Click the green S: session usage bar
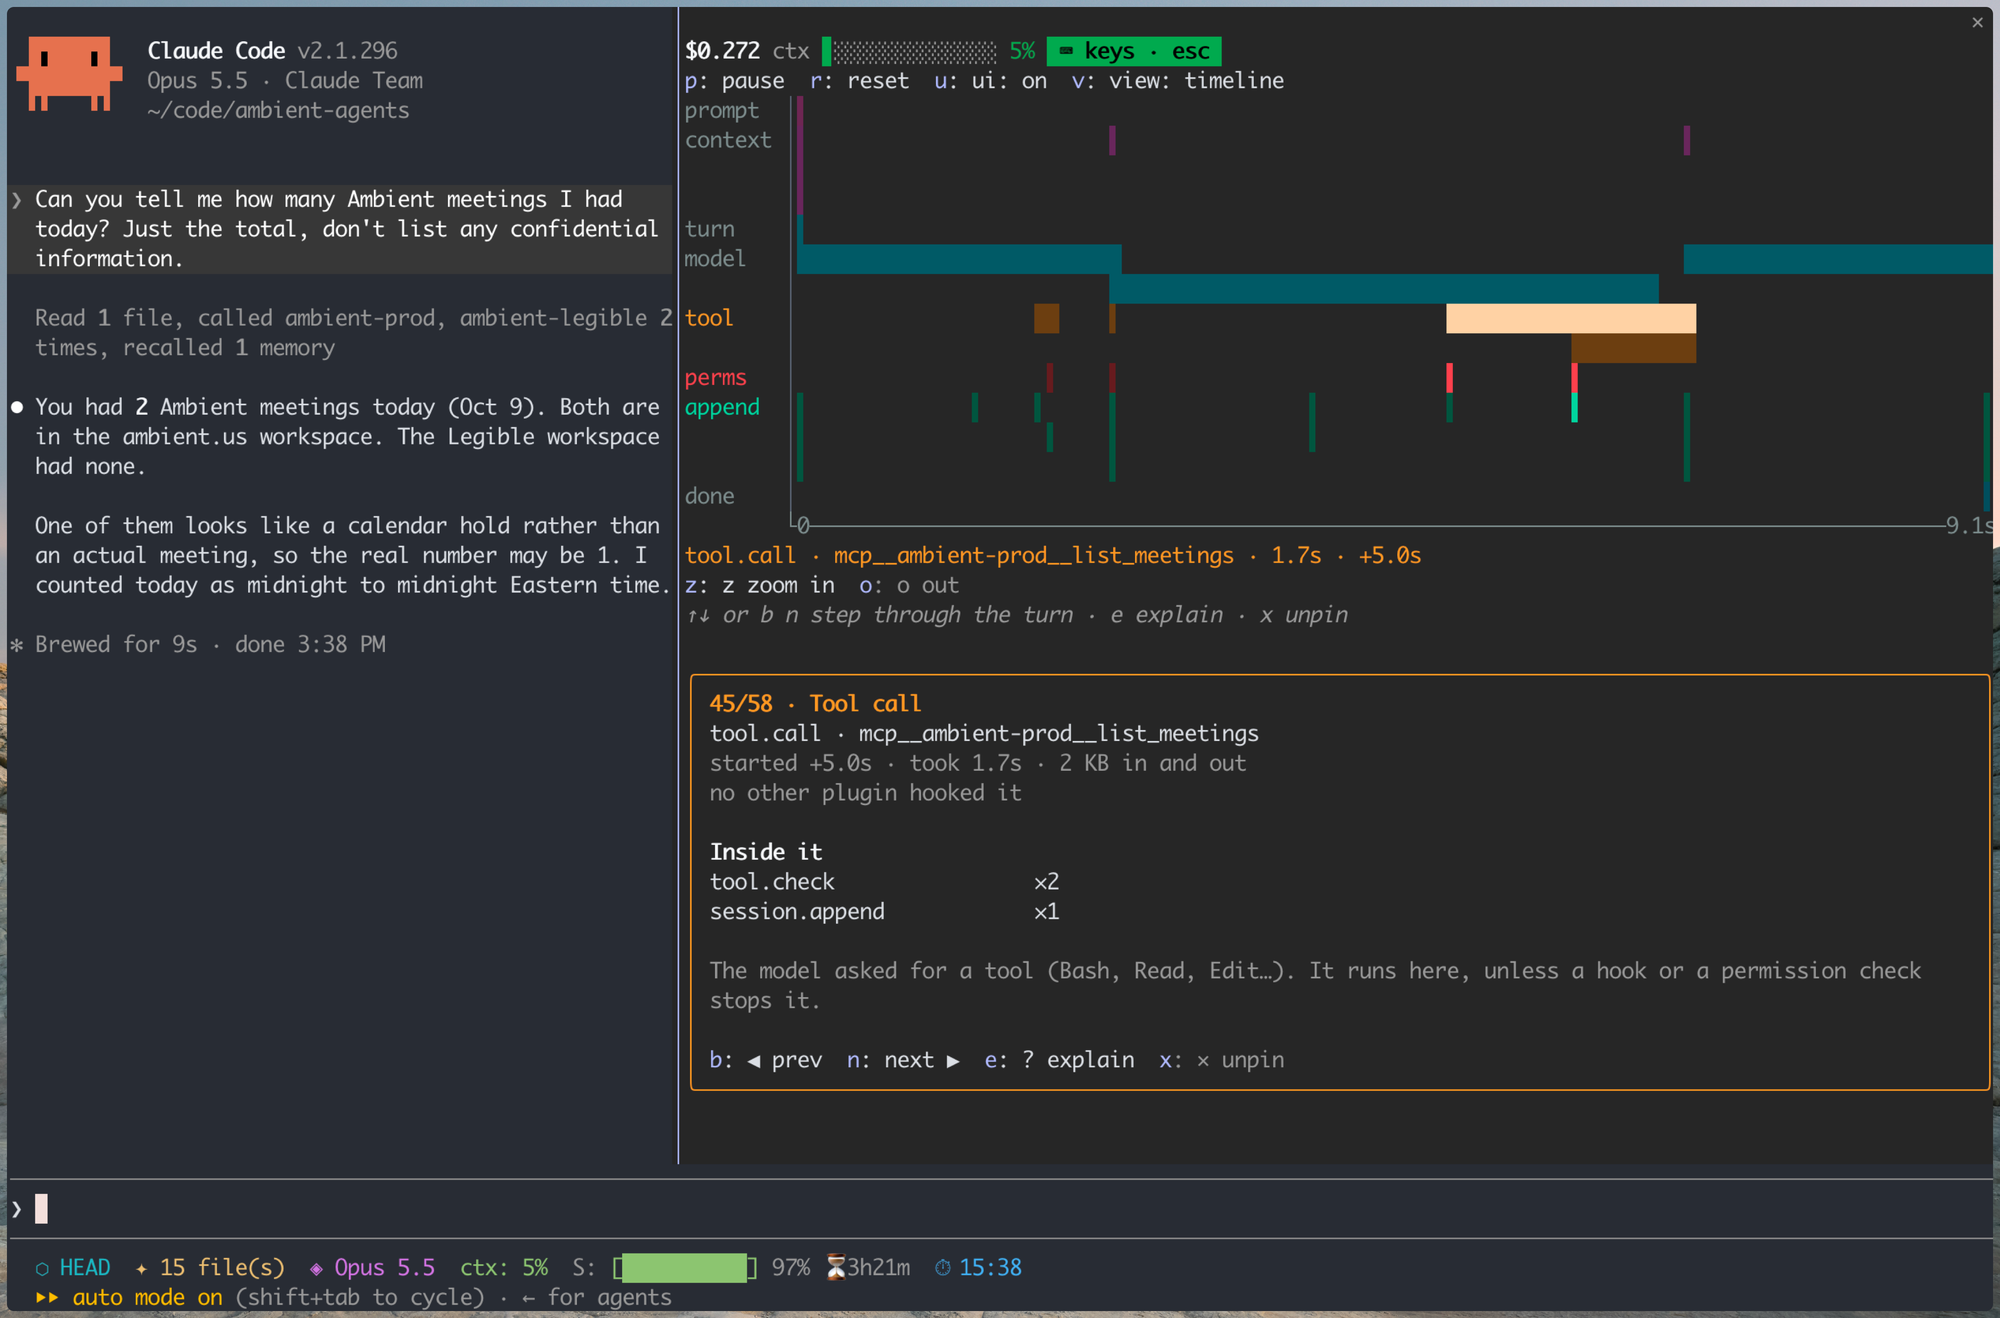This screenshot has width=2000, height=1318. tap(685, 1268)
